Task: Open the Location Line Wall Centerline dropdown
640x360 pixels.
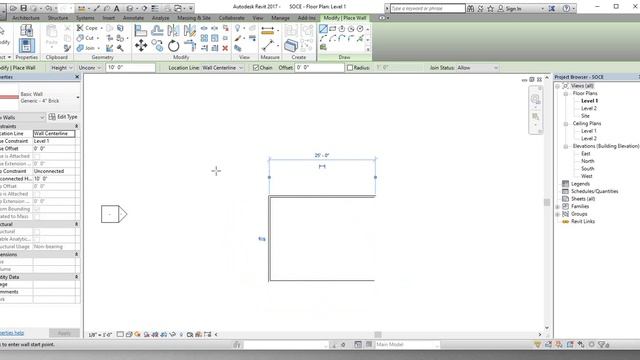Action: click(223, 68)
